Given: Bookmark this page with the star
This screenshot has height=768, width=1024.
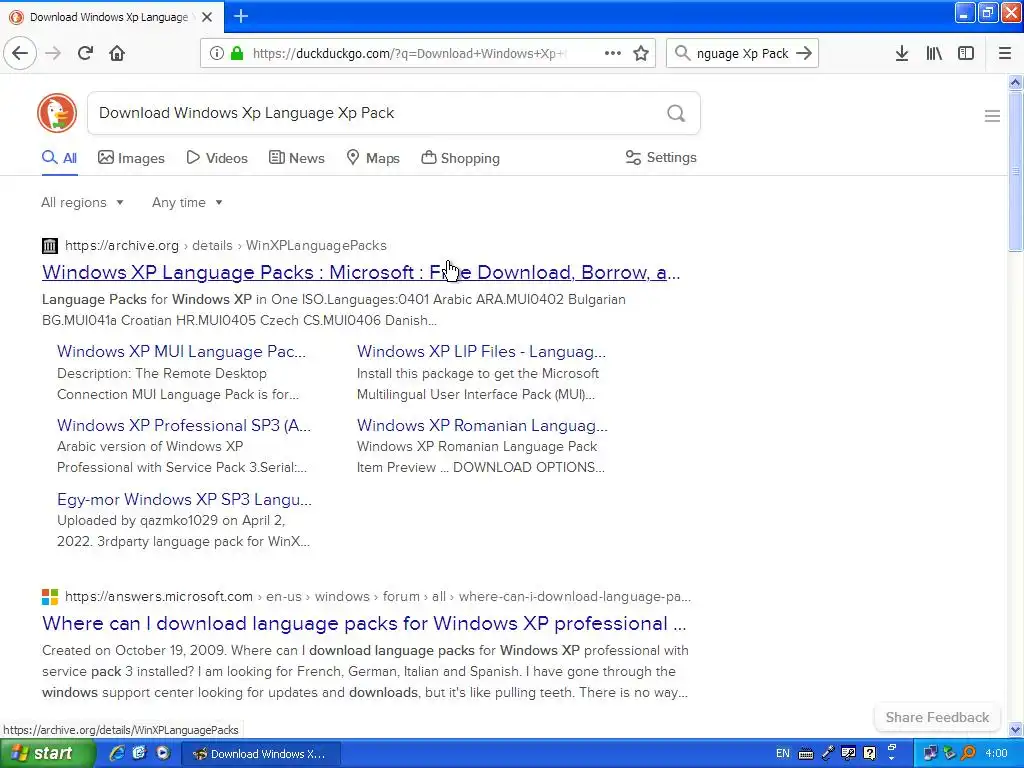Looking at the screenshot, I should pyautogui.click(x=641, y=53).
